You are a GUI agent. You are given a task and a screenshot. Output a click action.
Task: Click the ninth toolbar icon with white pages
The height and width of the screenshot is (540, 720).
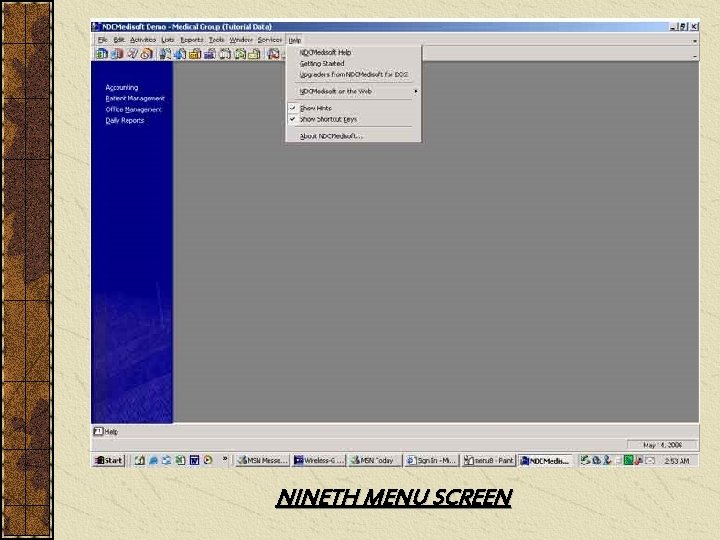tap(225, 54)
